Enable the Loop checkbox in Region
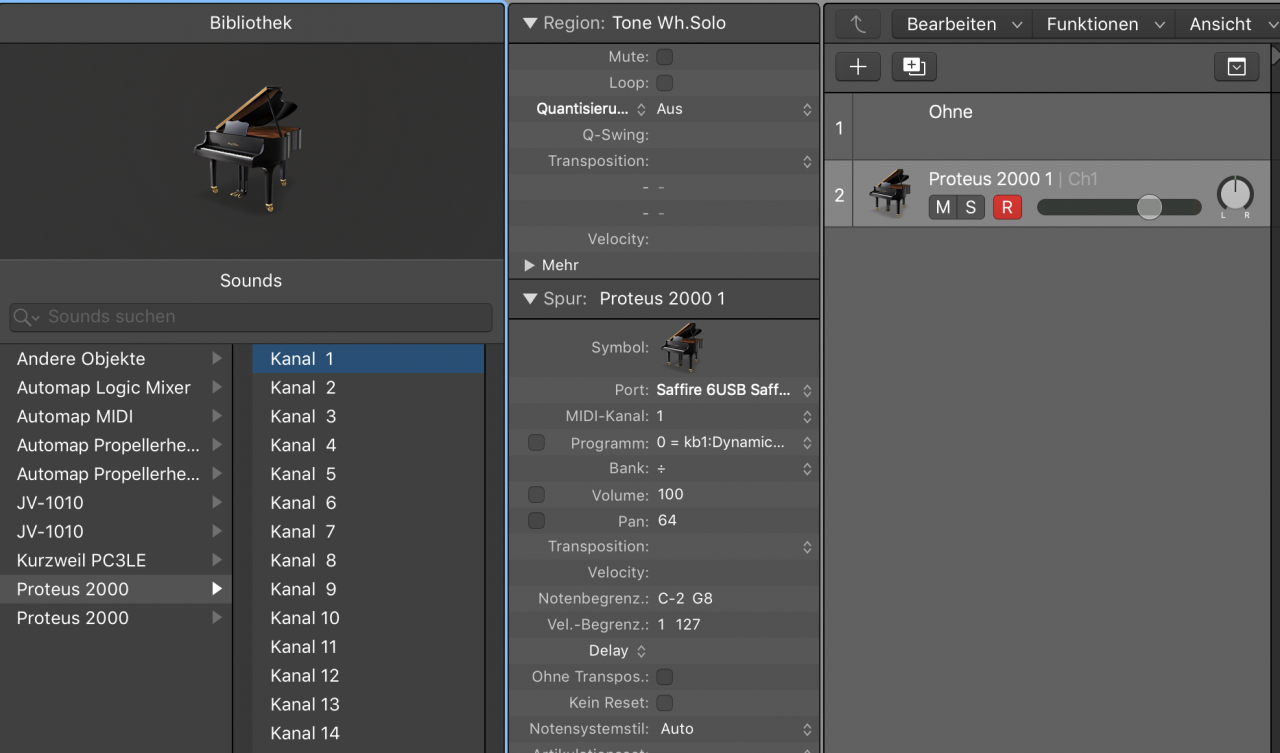1280x753 pixels. coord(664,83)
